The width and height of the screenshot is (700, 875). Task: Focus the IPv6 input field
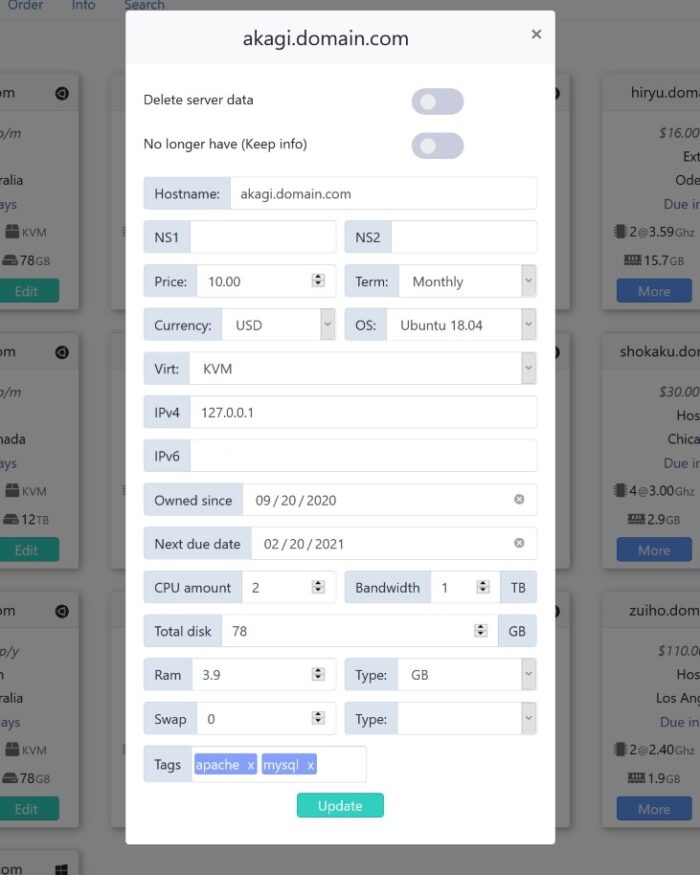pos(363,455)
